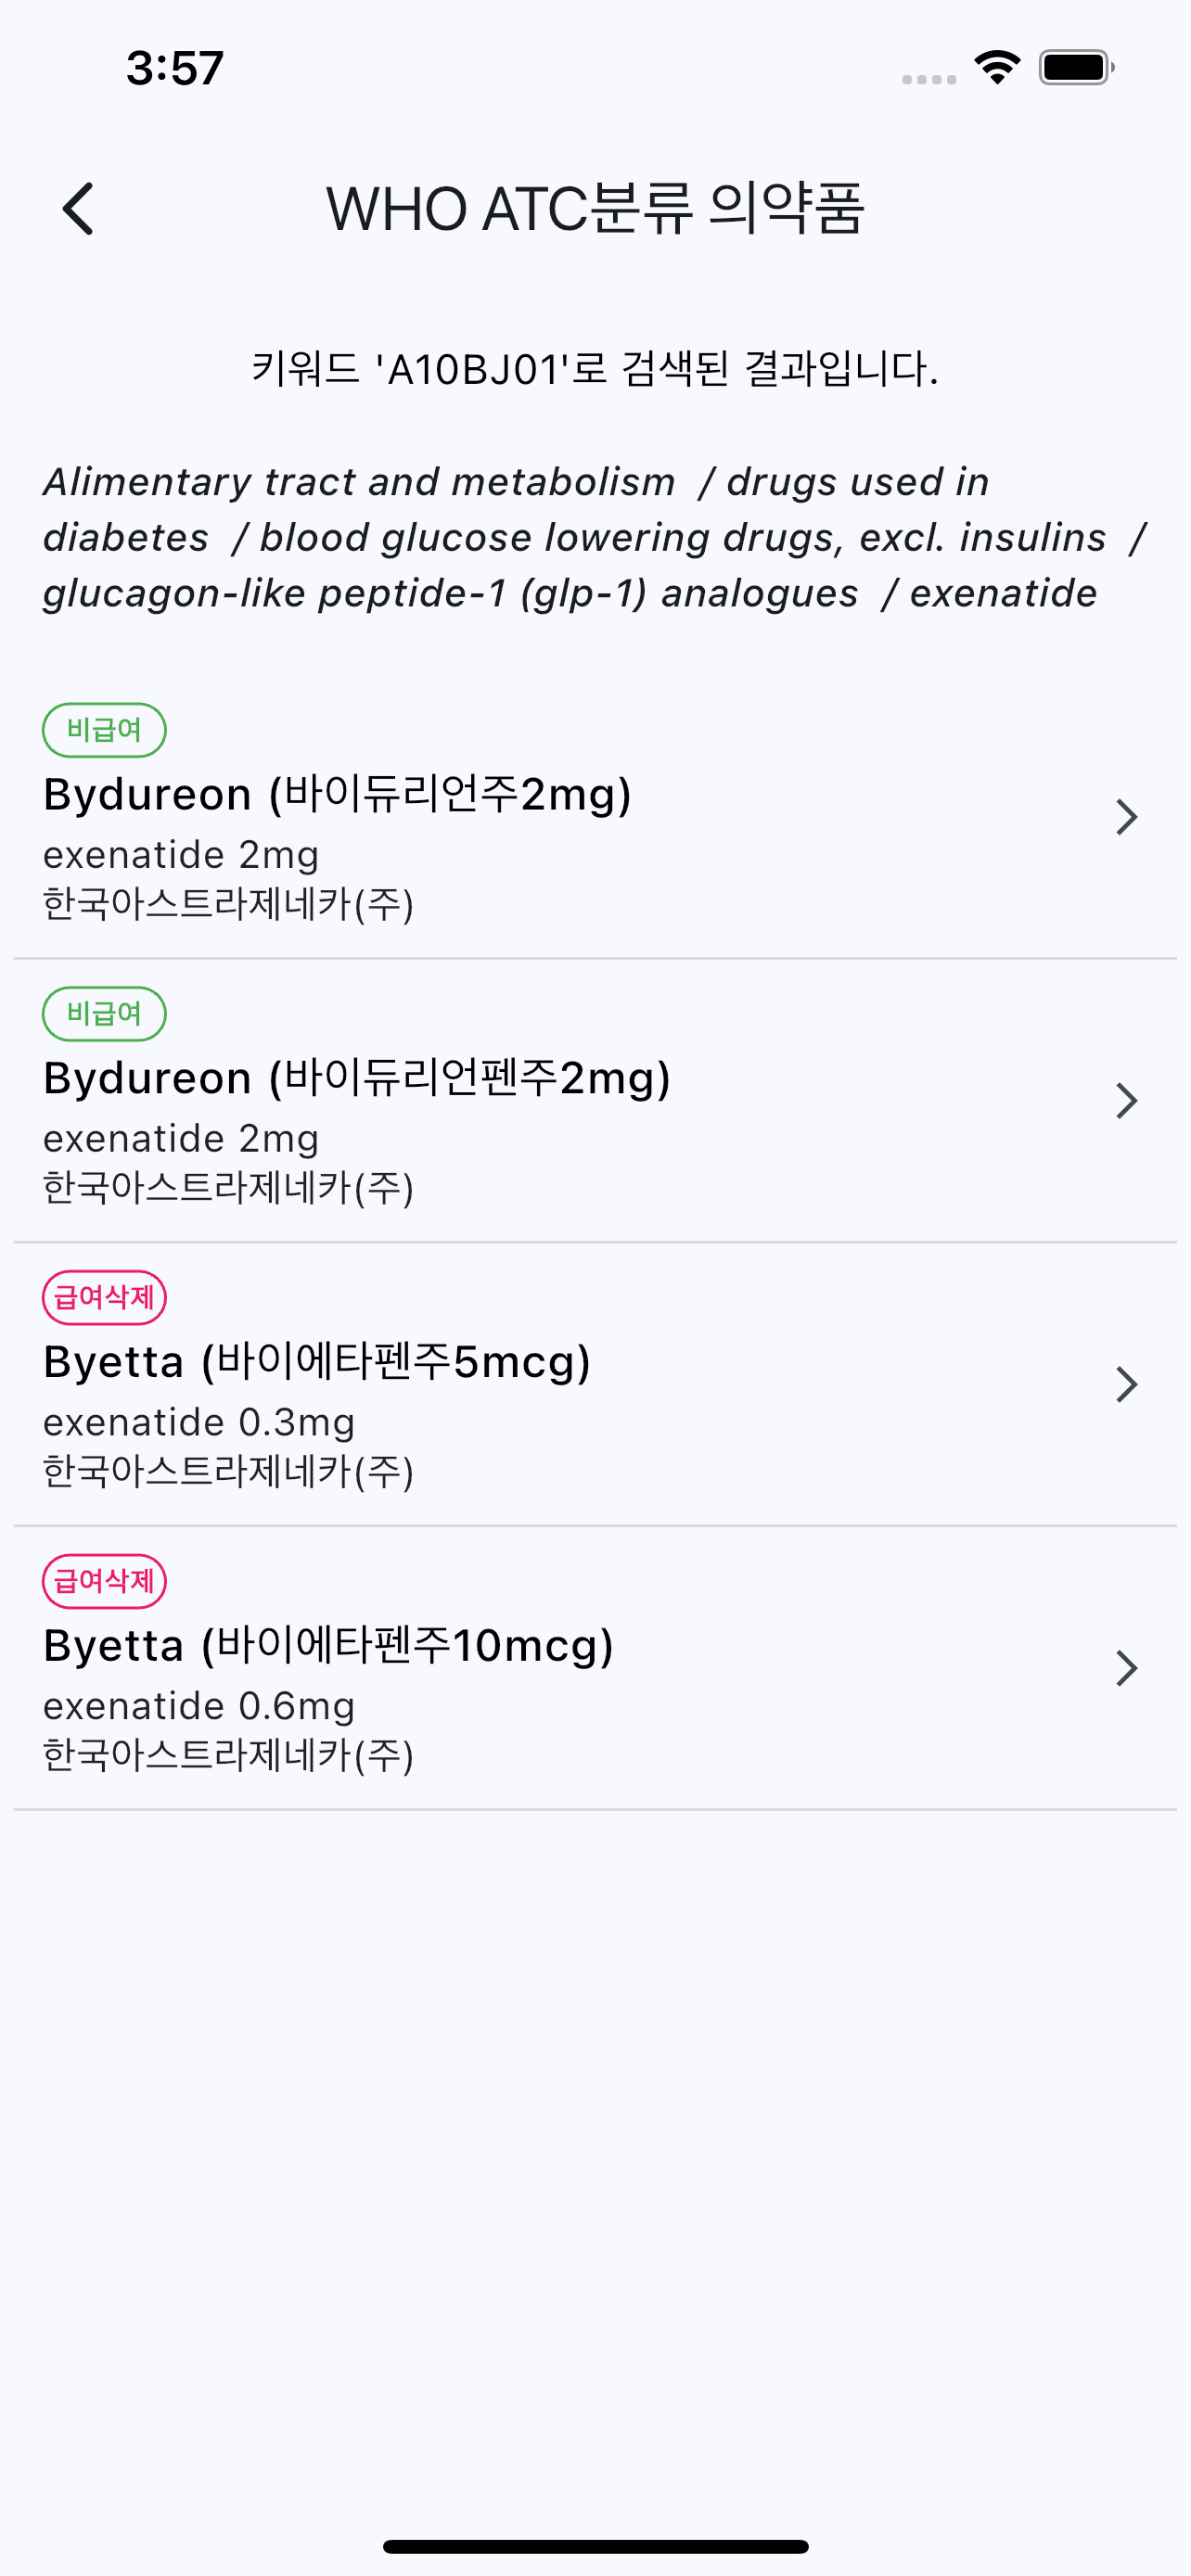
Task: Tap 급여삭제 badge on 바이에타펜주10mcg
Action: click(x=104, y=1581)
